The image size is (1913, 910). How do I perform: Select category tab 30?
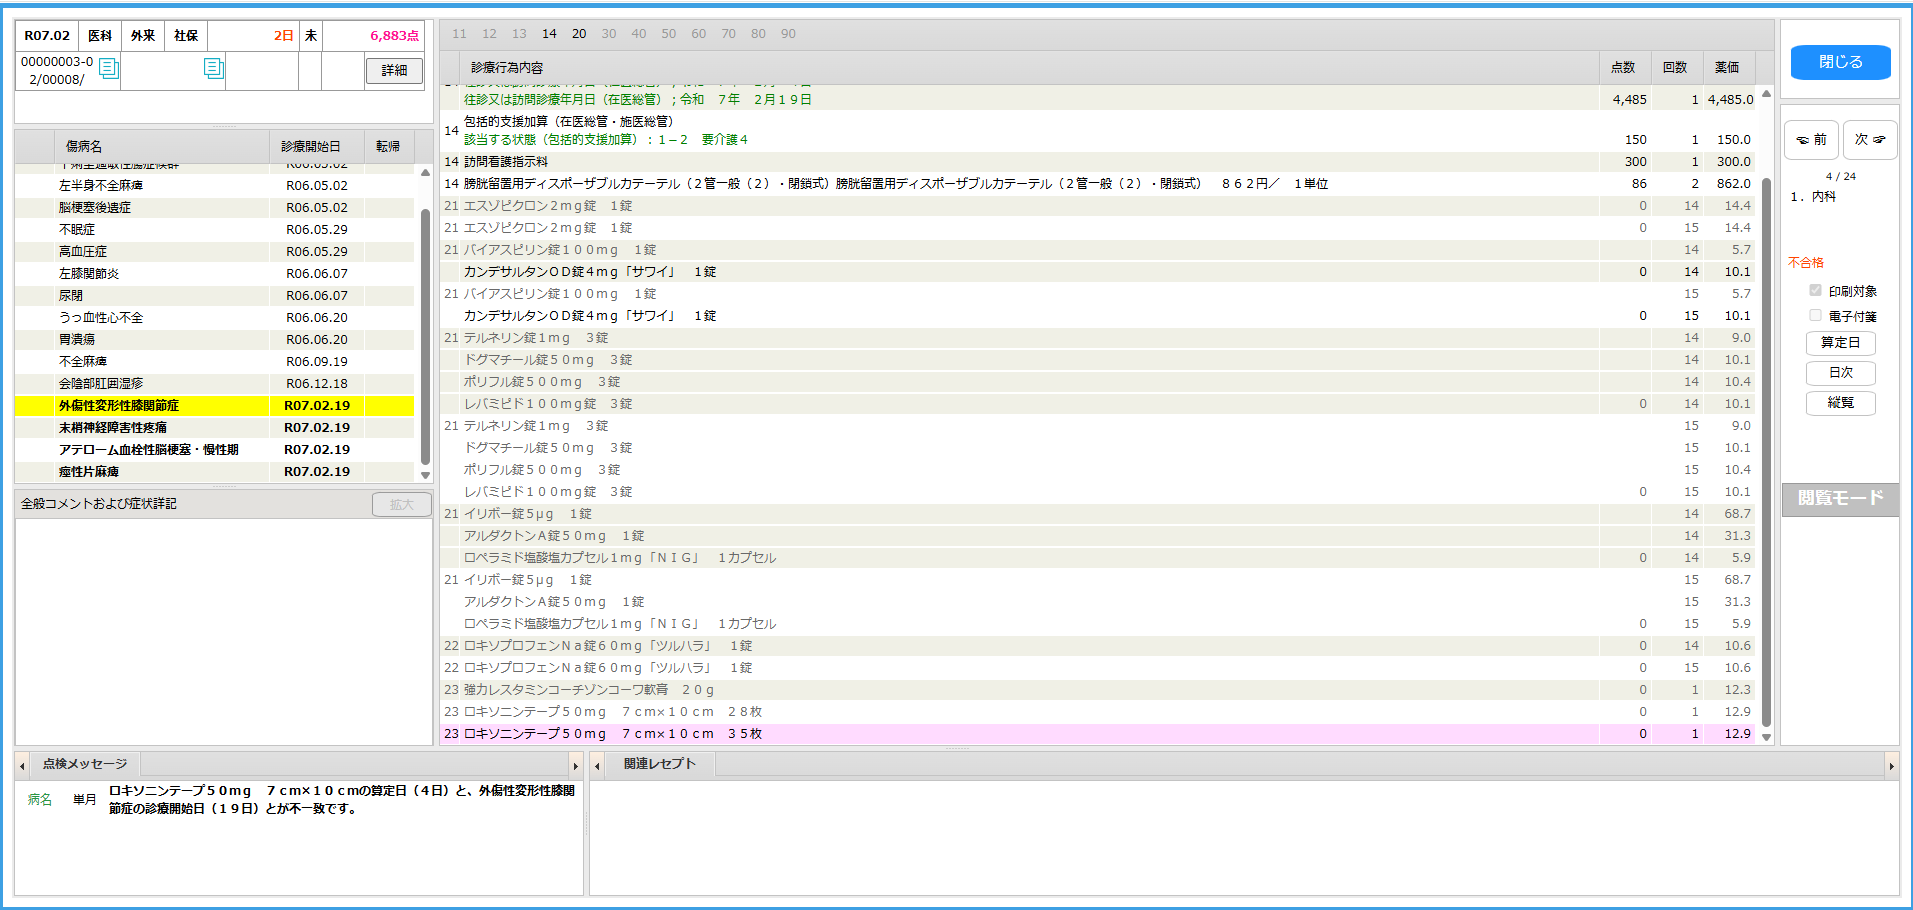pos(609,34)
